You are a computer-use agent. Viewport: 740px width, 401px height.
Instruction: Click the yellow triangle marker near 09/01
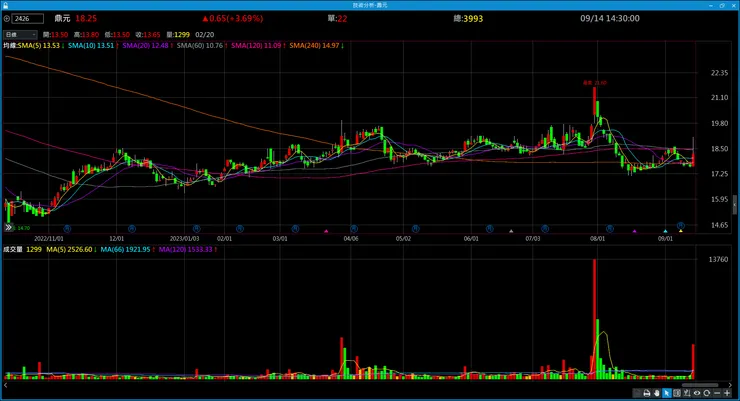pos(681,231)
